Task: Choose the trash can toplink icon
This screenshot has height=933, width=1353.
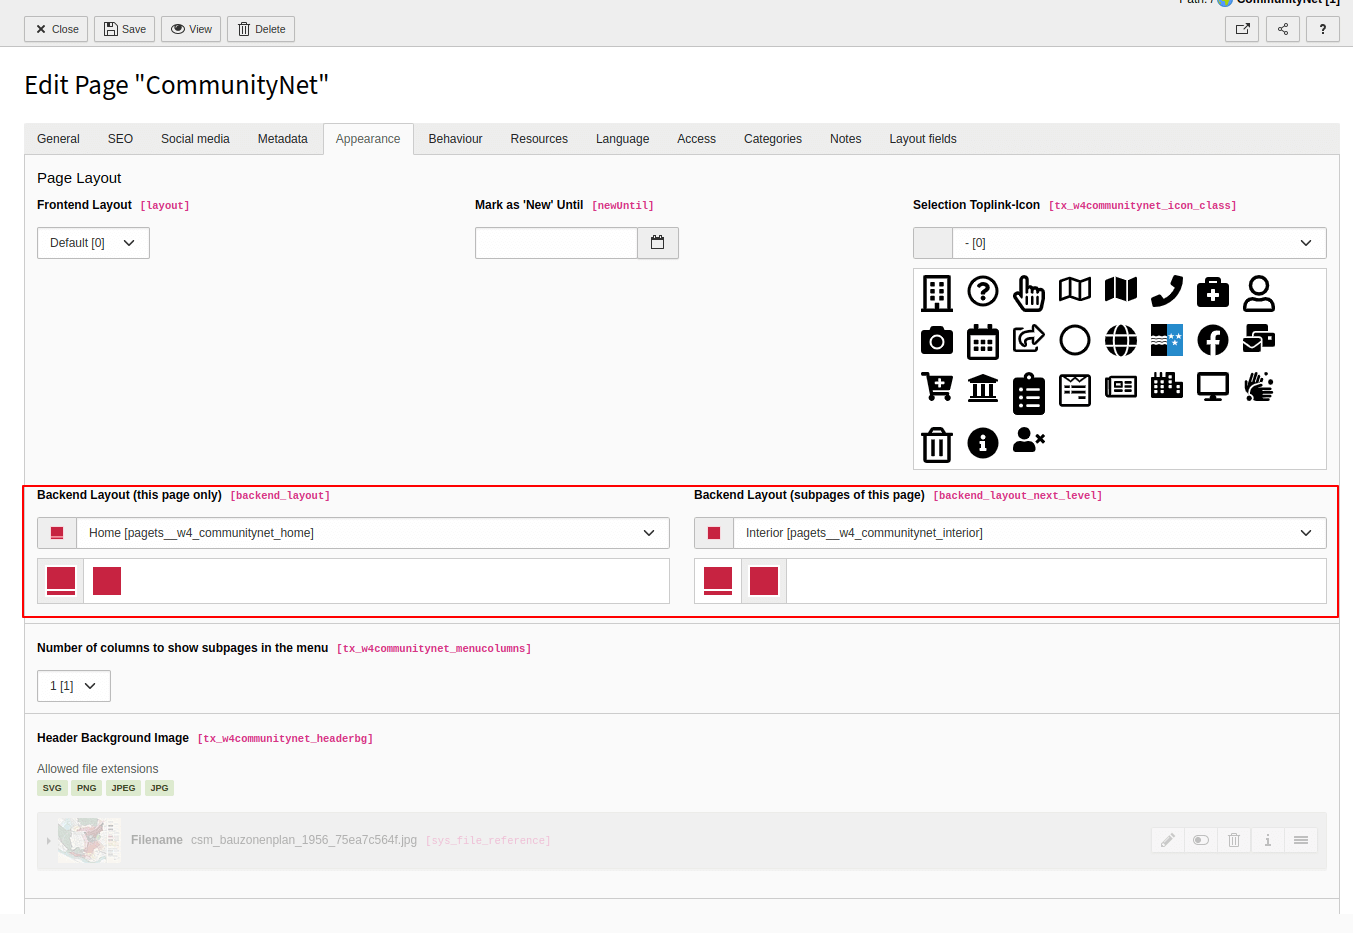Action: [937, 444]
